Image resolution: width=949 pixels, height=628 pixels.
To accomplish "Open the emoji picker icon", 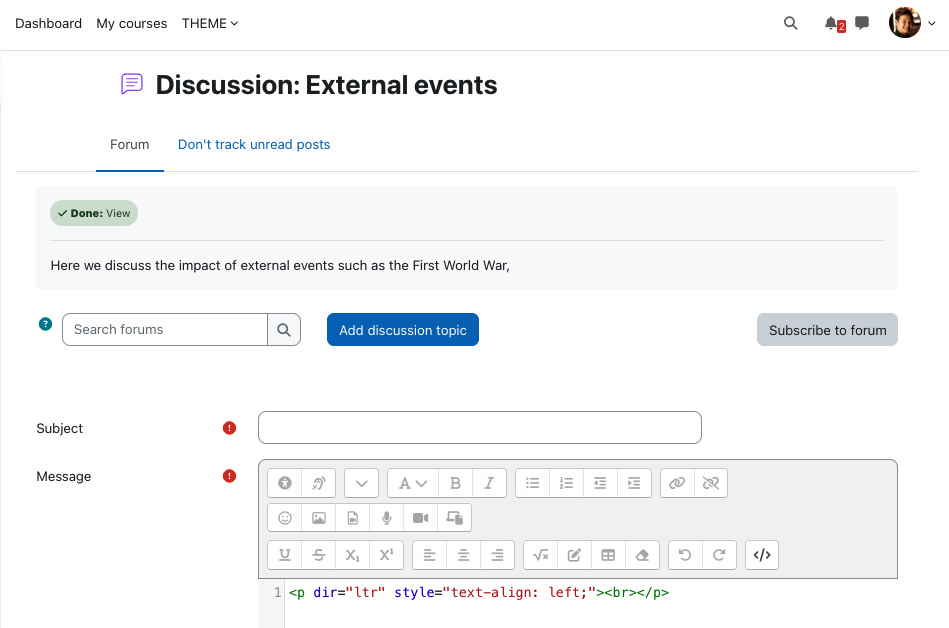I will [x=284, y=518].
